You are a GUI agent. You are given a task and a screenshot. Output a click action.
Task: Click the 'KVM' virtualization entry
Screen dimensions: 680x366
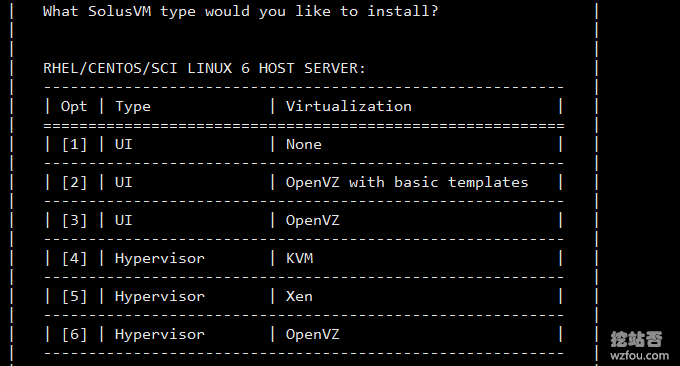tap(299, 258)
